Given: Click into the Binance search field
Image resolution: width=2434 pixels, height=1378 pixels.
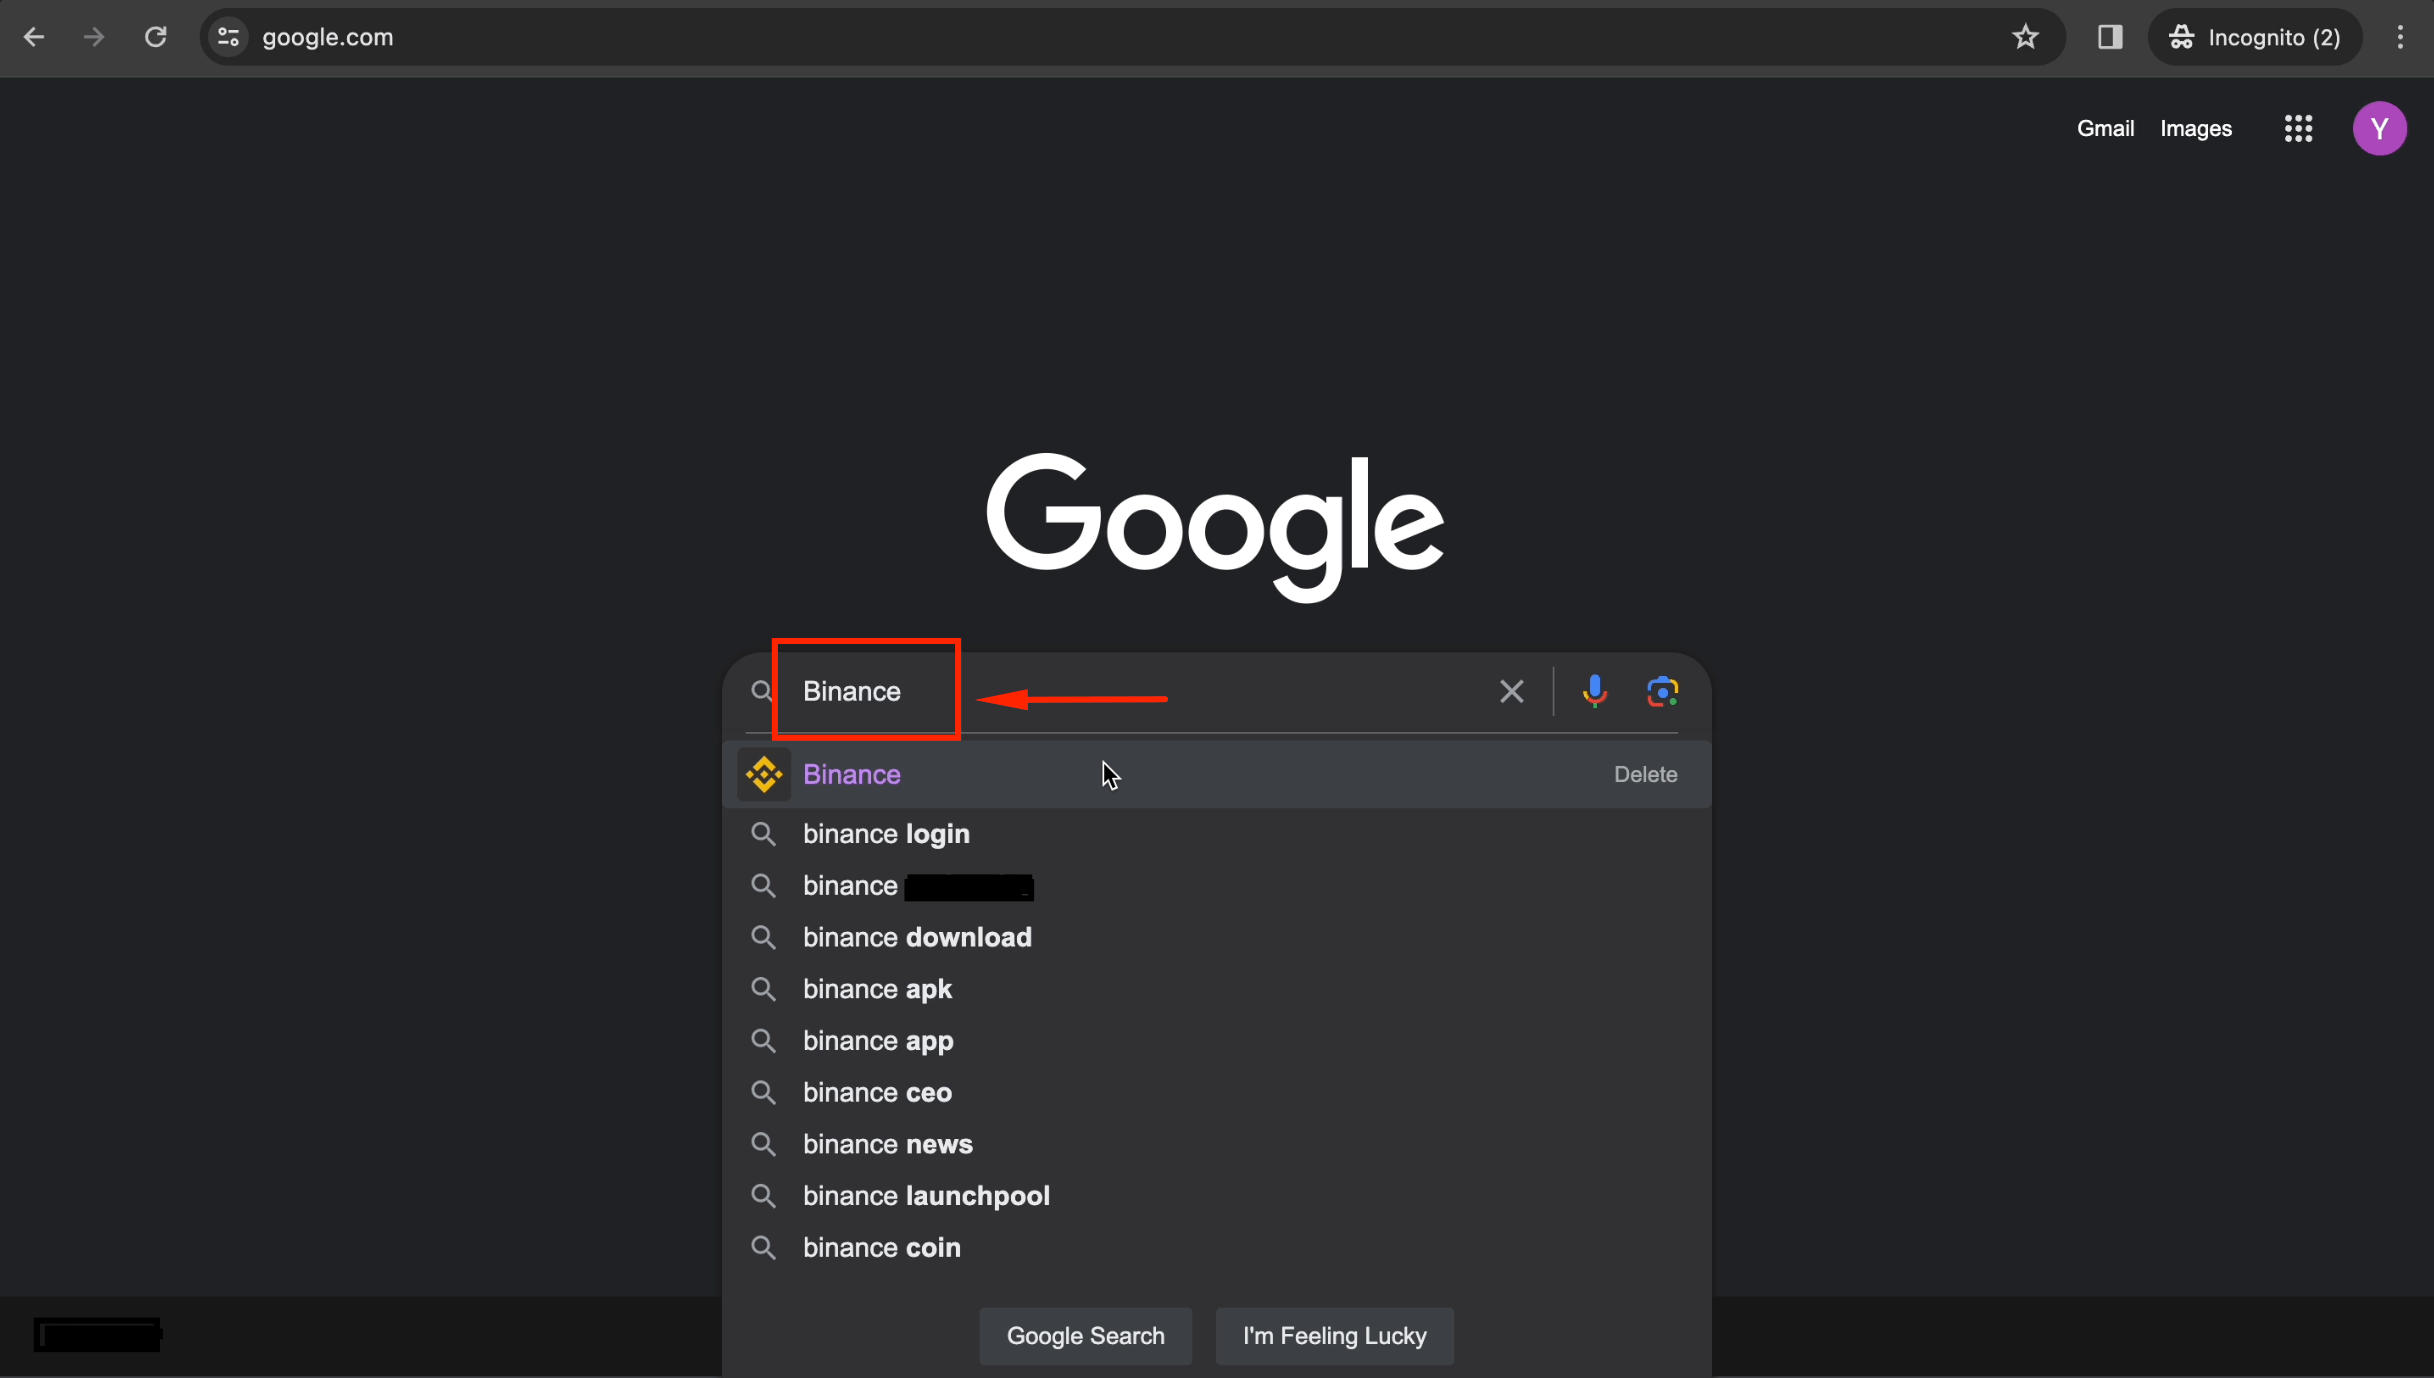Looking at the screenshot, I should coord(1150,691).
